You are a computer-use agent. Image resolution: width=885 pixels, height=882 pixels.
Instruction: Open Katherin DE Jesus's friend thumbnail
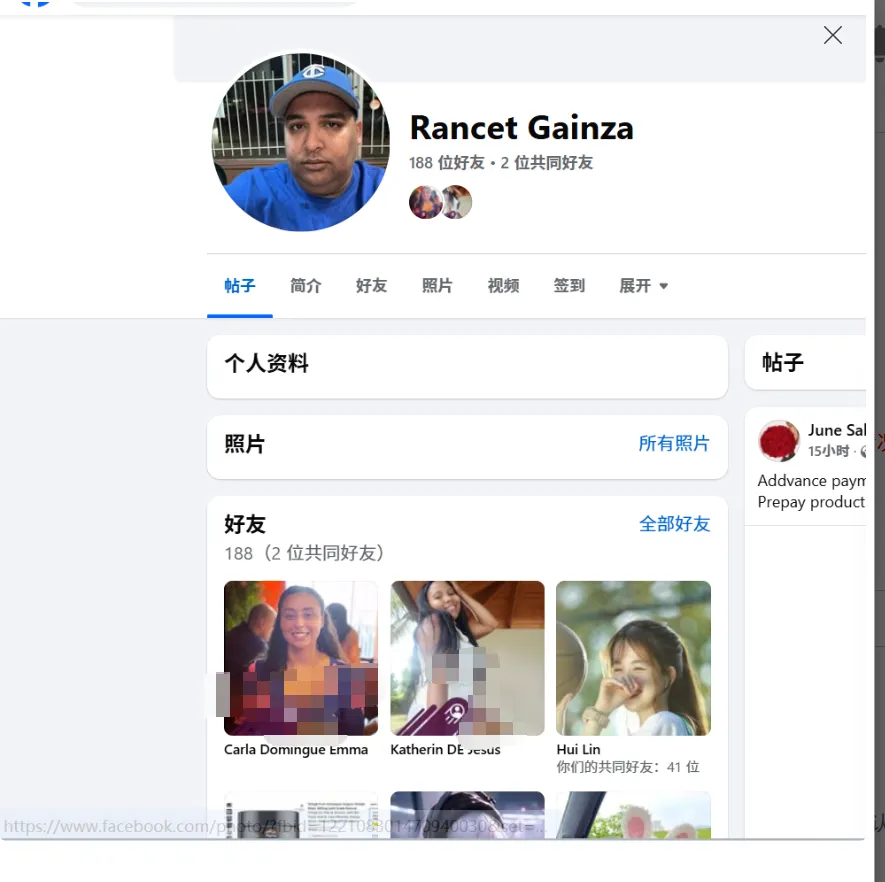coord(467,657)
